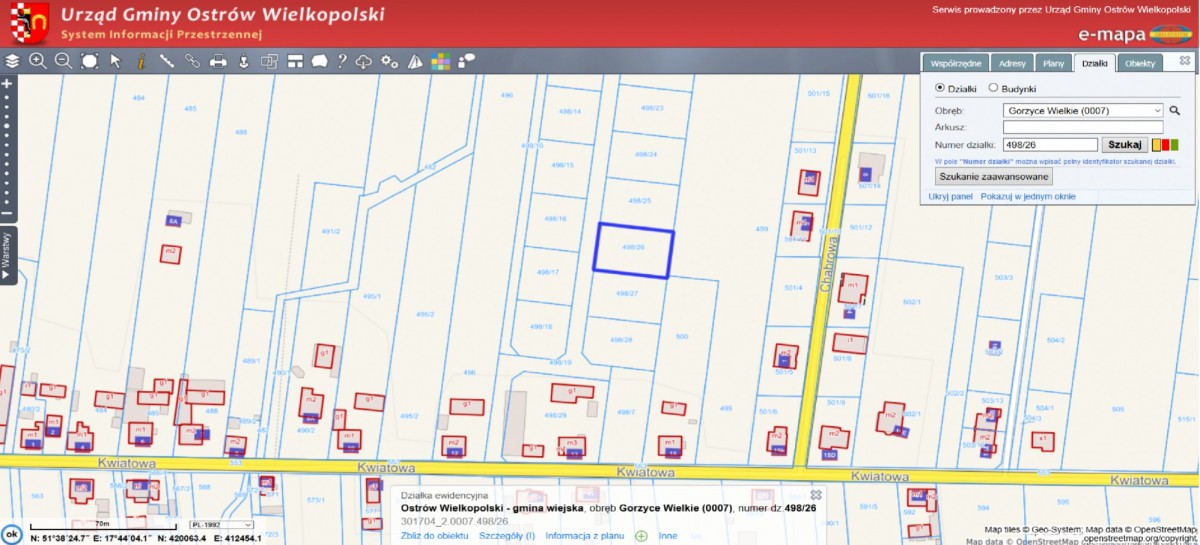The width and height of the screenshot is (1200, 545).
Task: Activate the zoom in magnifier tool
Action: [x=38, y=61]
